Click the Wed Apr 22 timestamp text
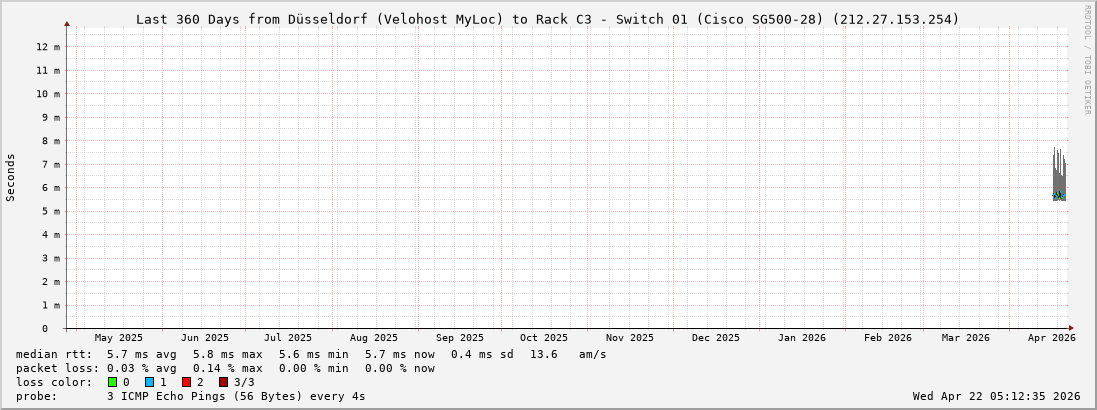The height and width of the screenshot is (410, 1097). tap(996, 396)
